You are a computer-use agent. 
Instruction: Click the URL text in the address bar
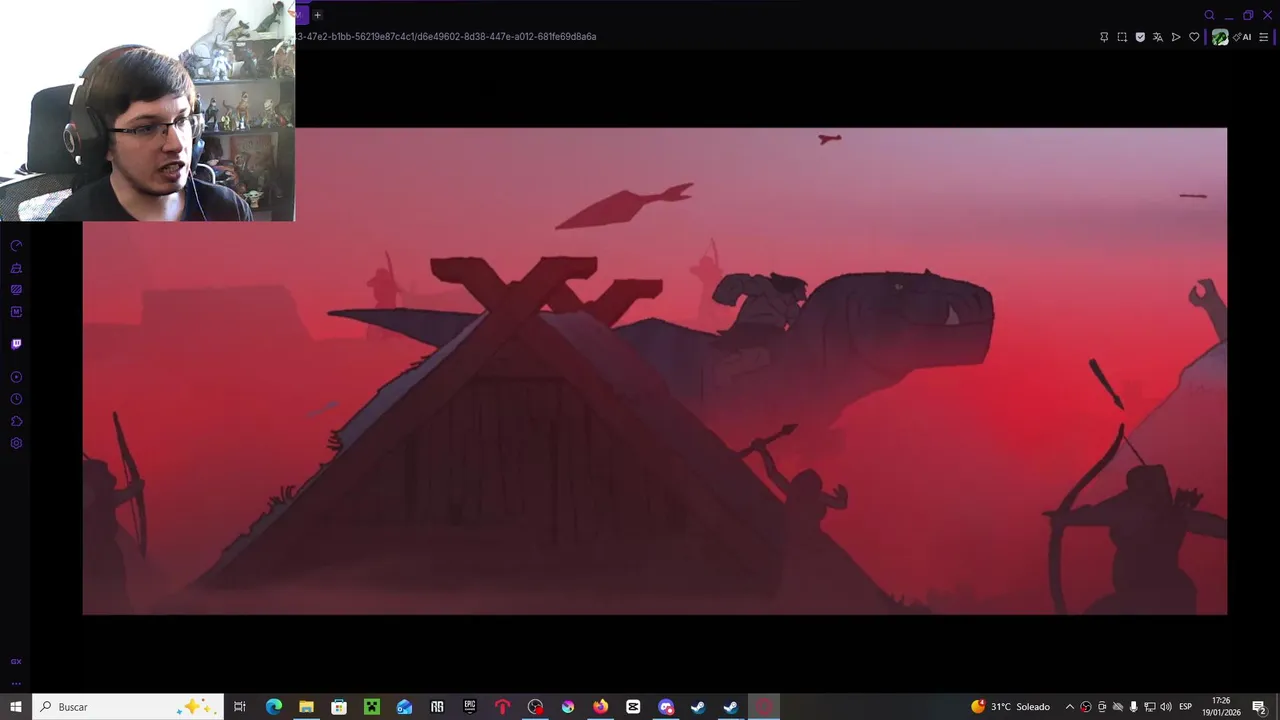point(446,37)
